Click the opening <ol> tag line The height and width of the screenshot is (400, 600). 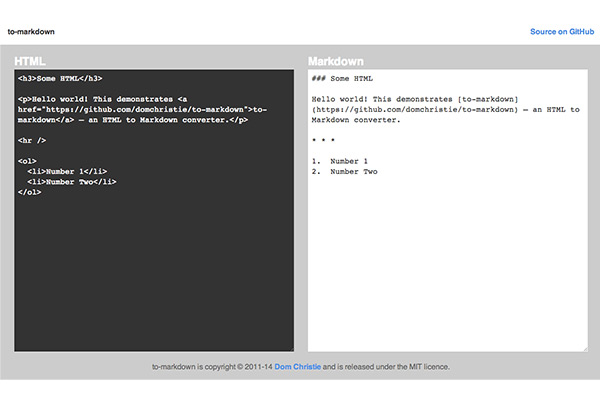click(27, 160)
